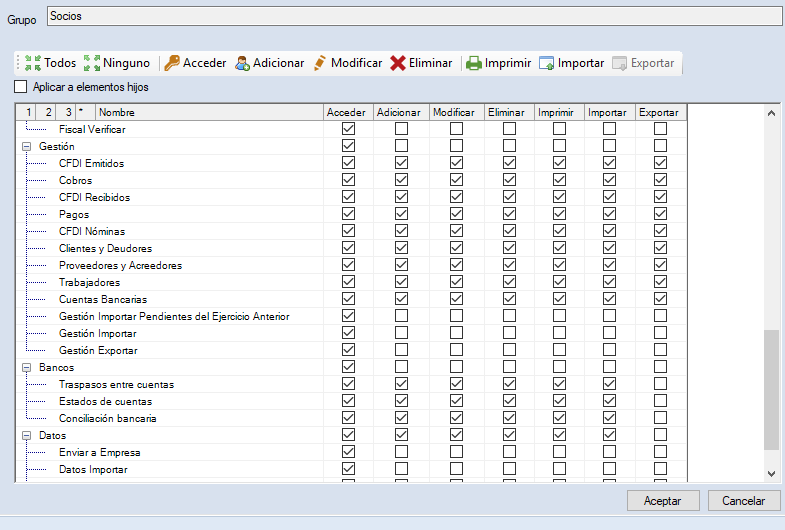The image size is (785, 530).
Task: Click the Acceder key icon
Action: 172,63
